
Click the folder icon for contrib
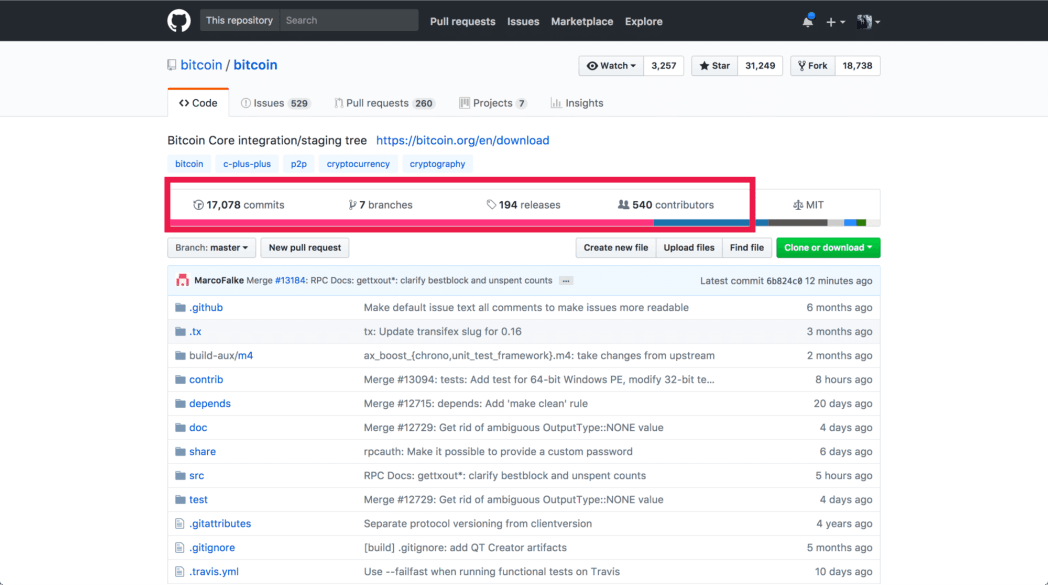pyautogui.click(x=180, y=380)
